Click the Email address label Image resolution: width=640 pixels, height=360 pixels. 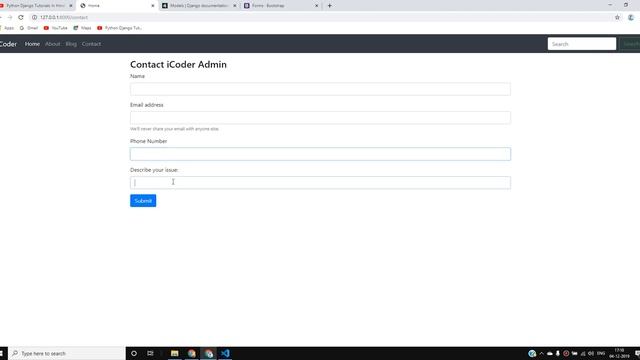click(x=147, y=105)
